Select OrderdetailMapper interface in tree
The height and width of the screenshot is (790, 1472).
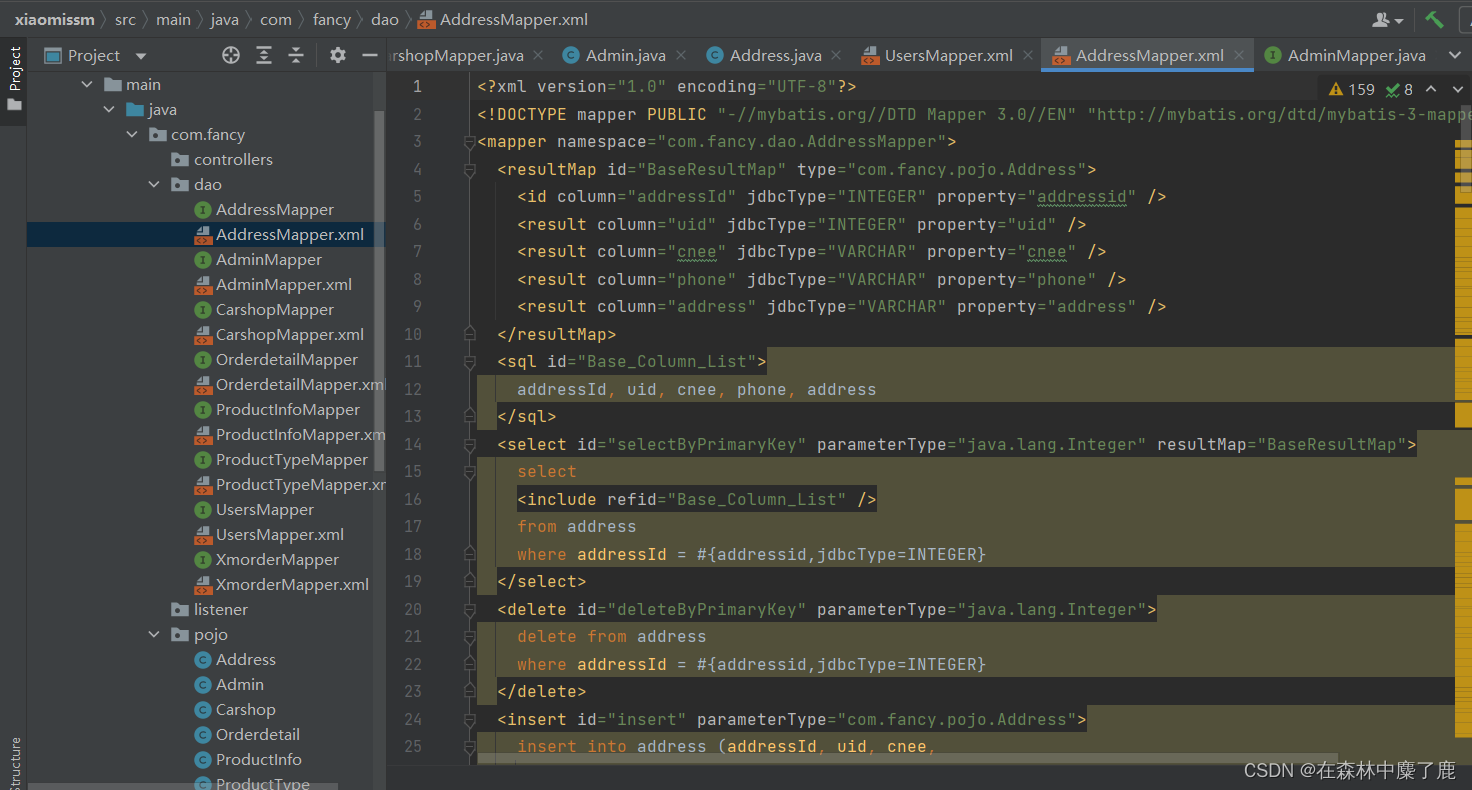(x=276, y=360)
